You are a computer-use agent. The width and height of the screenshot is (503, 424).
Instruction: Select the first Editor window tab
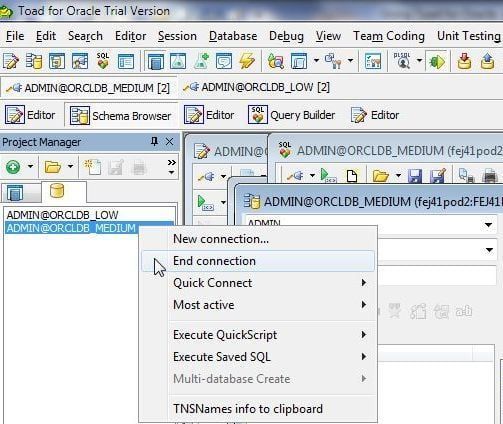pos(30,115)
